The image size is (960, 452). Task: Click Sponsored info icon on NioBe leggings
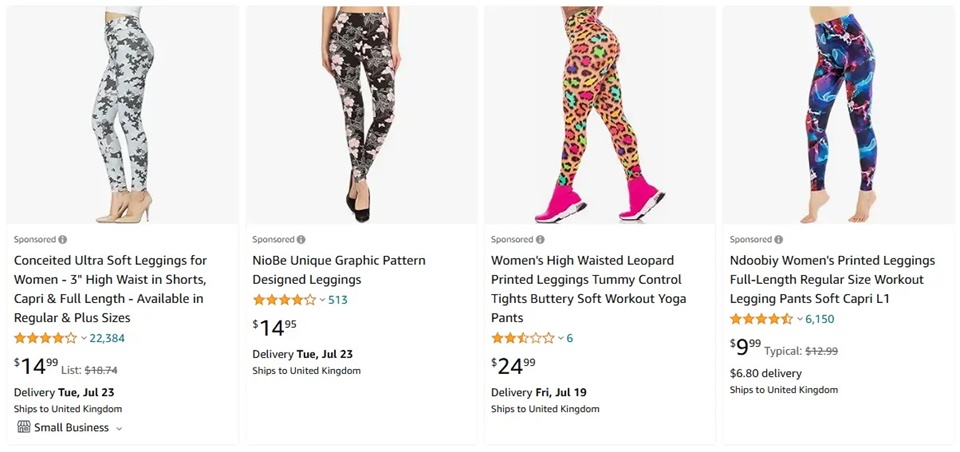click(x=301, y=240)
